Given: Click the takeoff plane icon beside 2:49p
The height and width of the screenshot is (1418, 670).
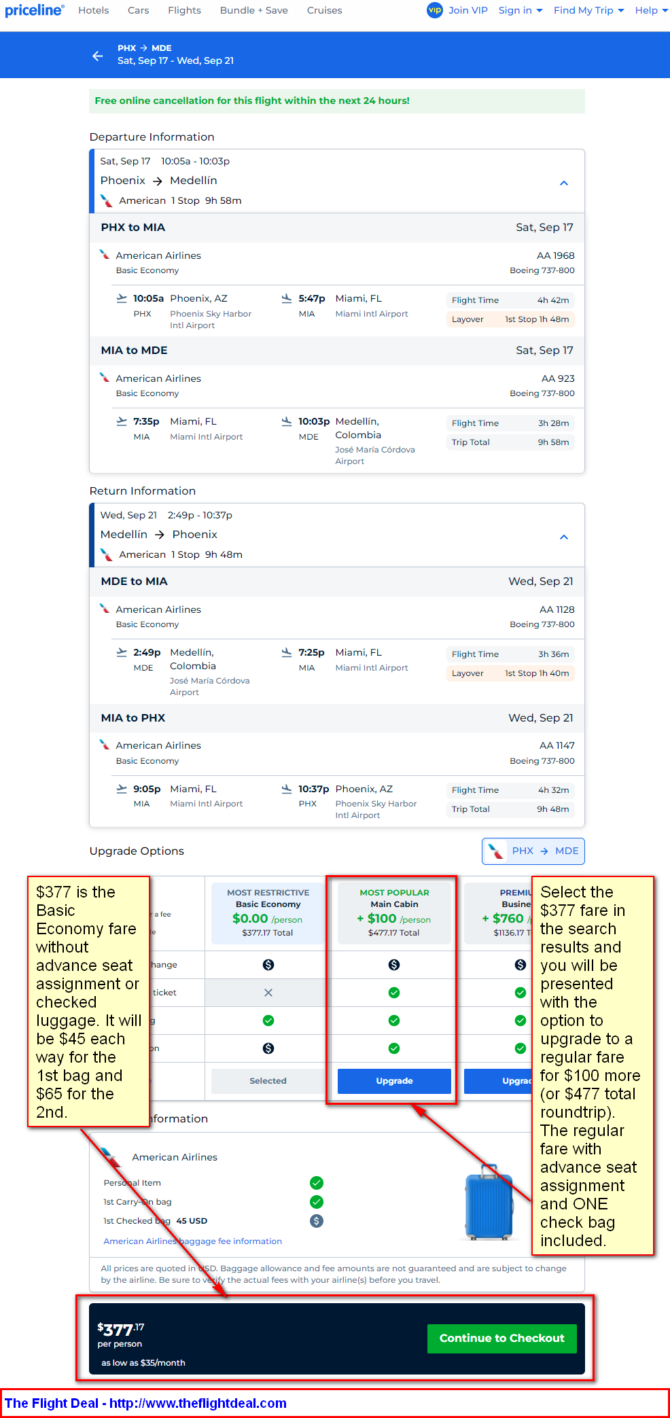Looking at the screenshot, I should coord(122,652).
